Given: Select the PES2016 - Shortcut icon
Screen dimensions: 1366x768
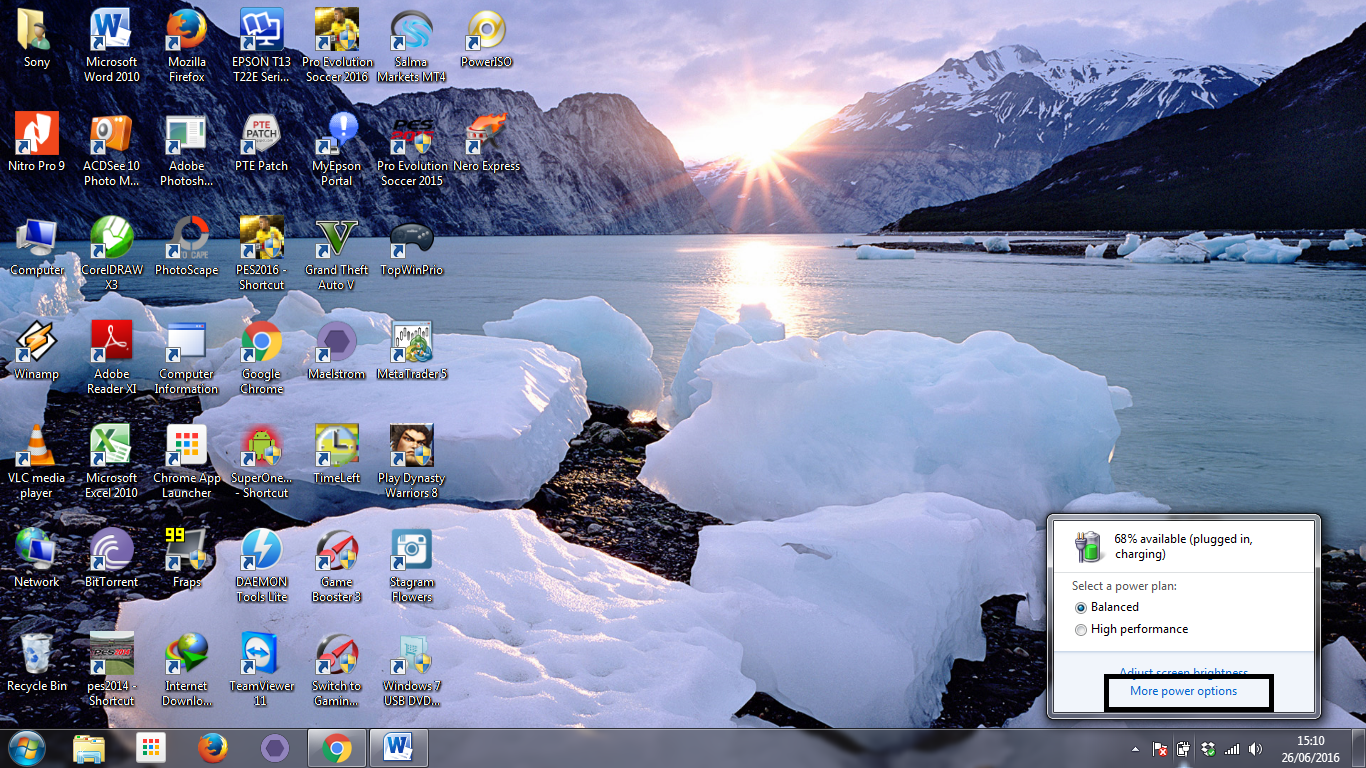Looking at the screenshot, I should (262, 254).
